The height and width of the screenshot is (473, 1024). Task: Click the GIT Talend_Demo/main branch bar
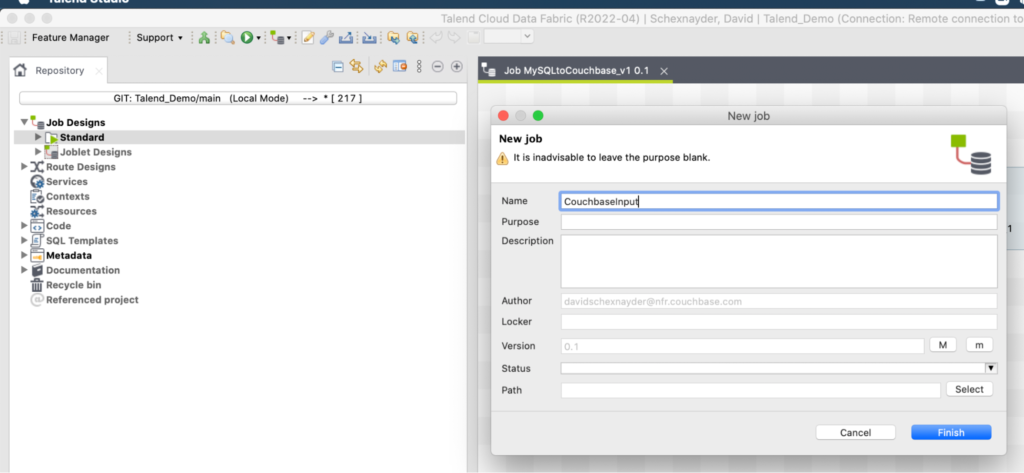[238, 99]
